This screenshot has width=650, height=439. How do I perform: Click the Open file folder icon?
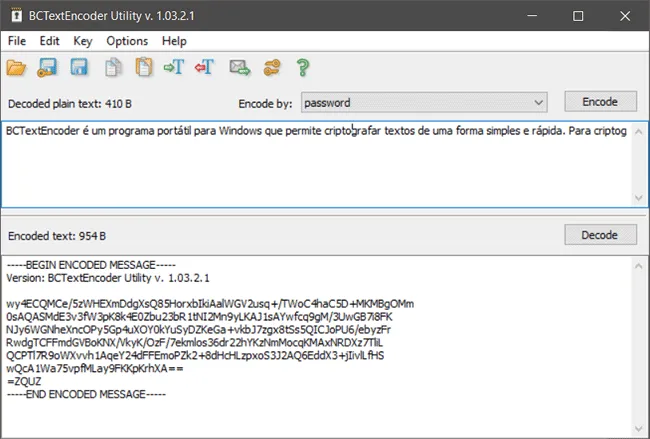point(16,68)
